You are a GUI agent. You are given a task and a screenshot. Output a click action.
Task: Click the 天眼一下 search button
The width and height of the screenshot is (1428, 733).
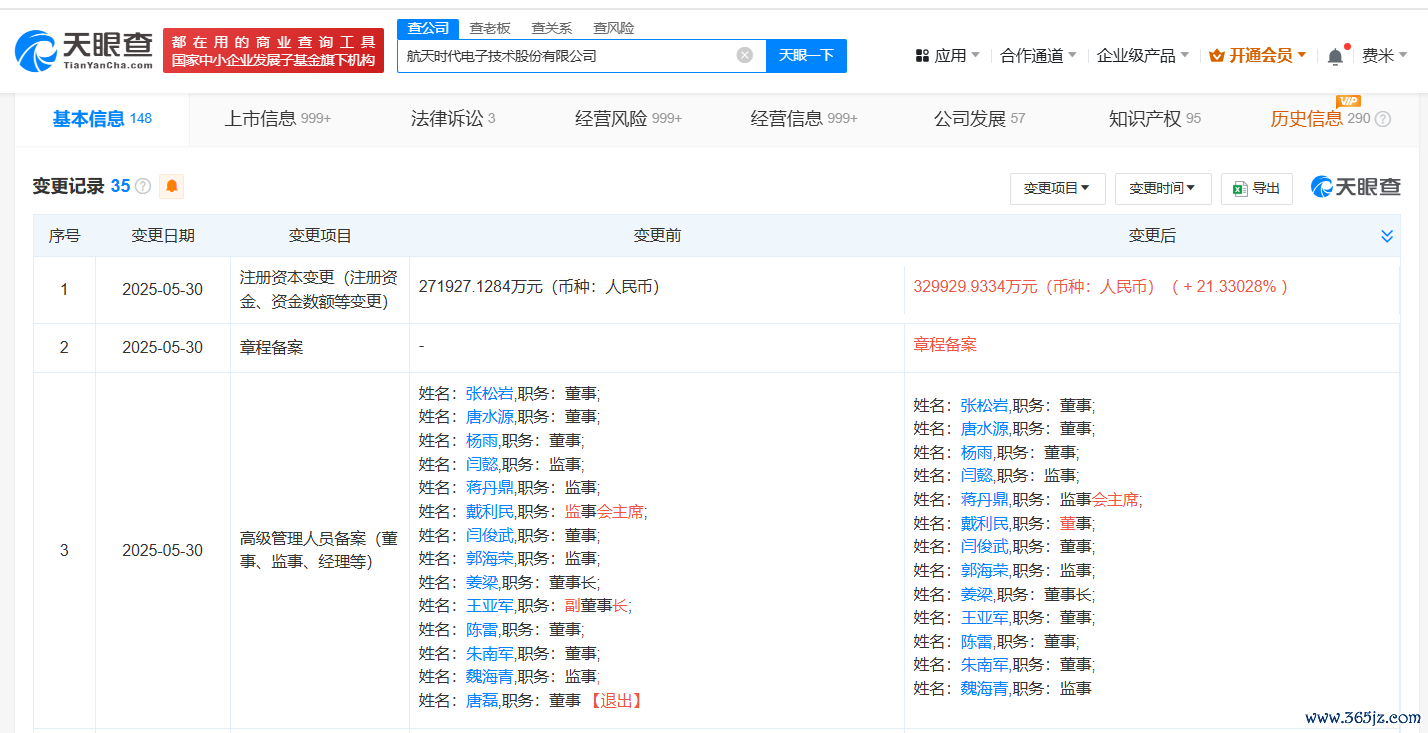pyautogui.click(x=806, y=55)
